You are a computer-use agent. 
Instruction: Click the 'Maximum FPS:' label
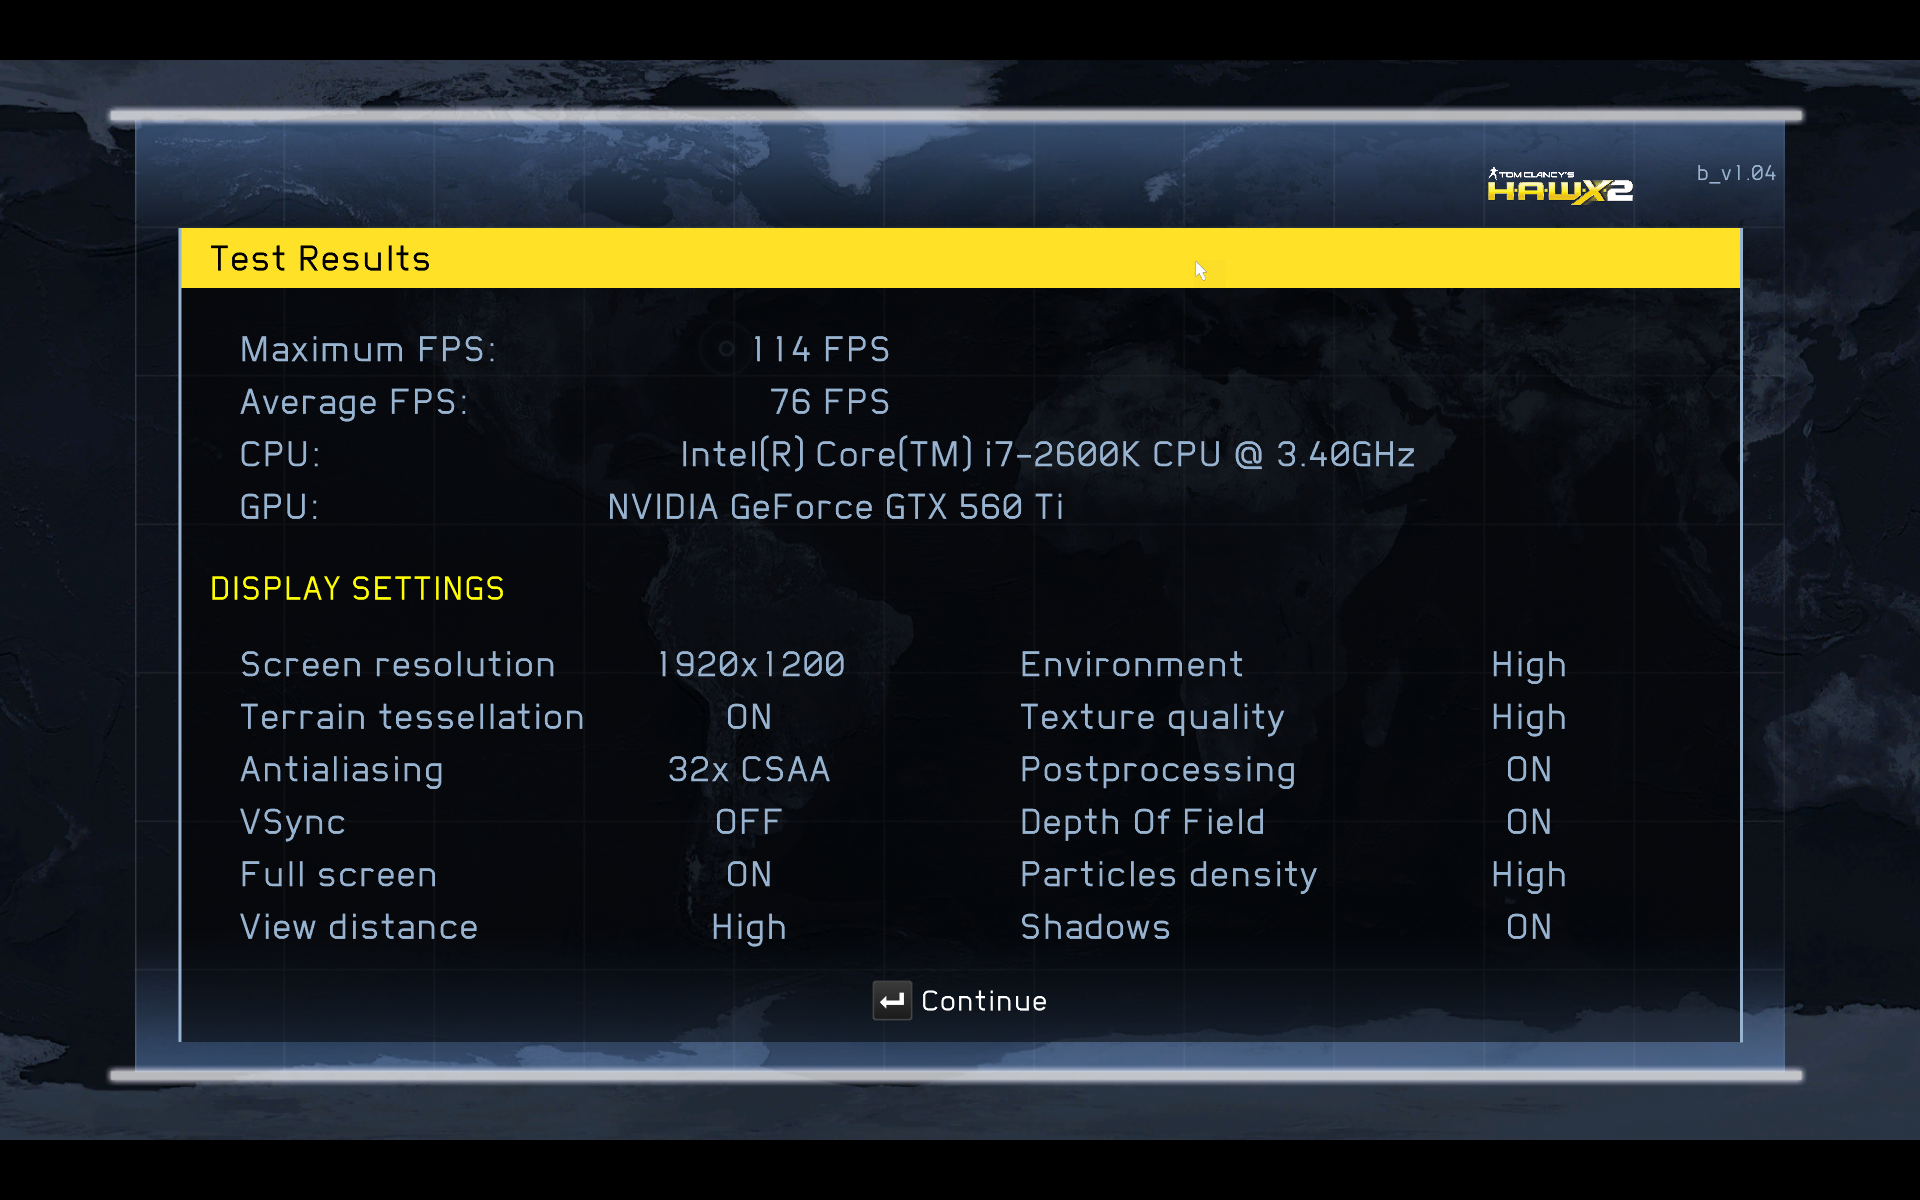(x=368, y=349)
